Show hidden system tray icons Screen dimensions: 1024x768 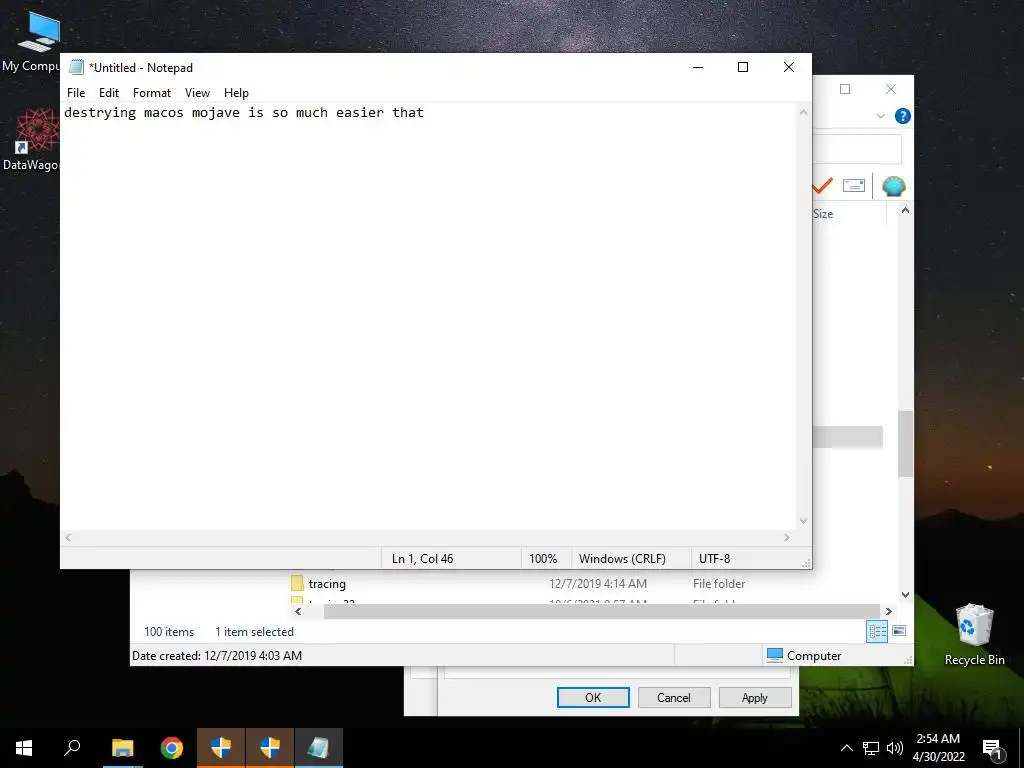846,748
